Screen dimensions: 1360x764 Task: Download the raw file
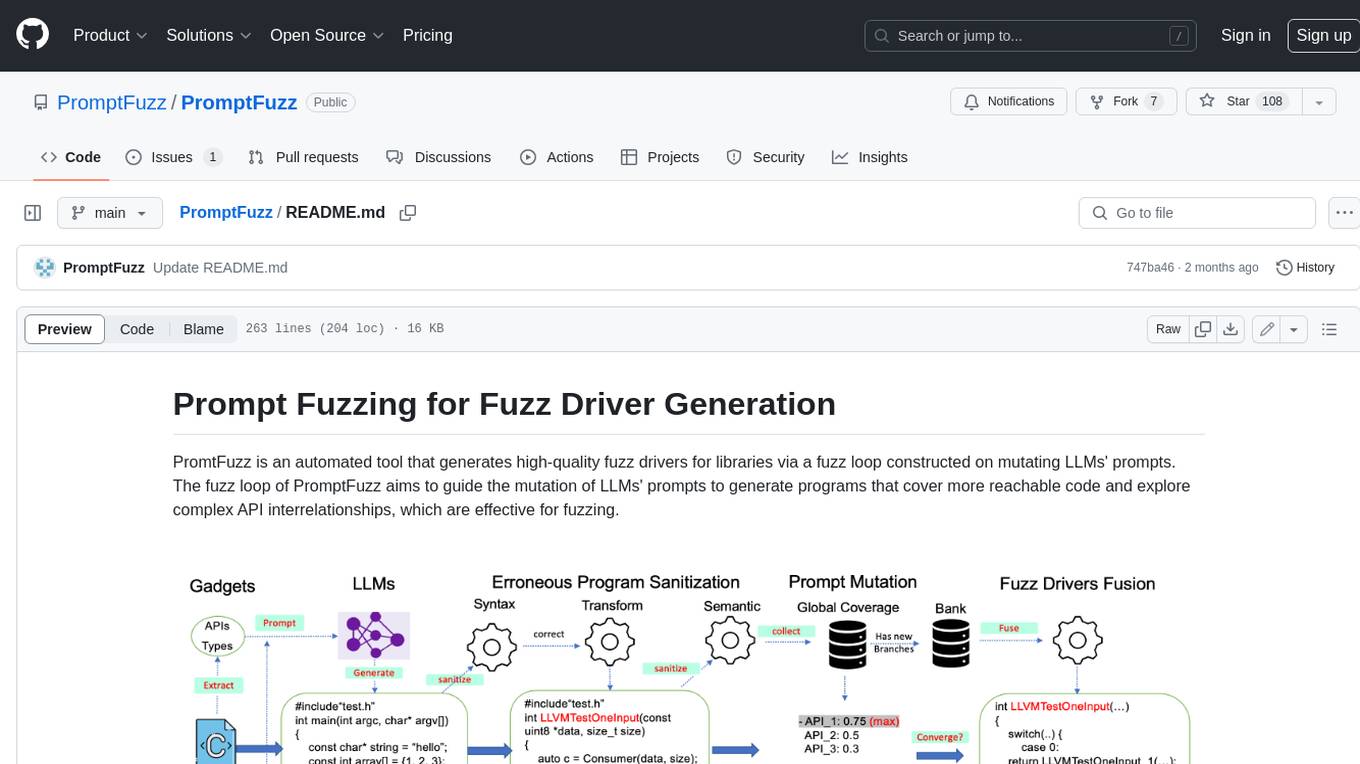coord(1231,329)
